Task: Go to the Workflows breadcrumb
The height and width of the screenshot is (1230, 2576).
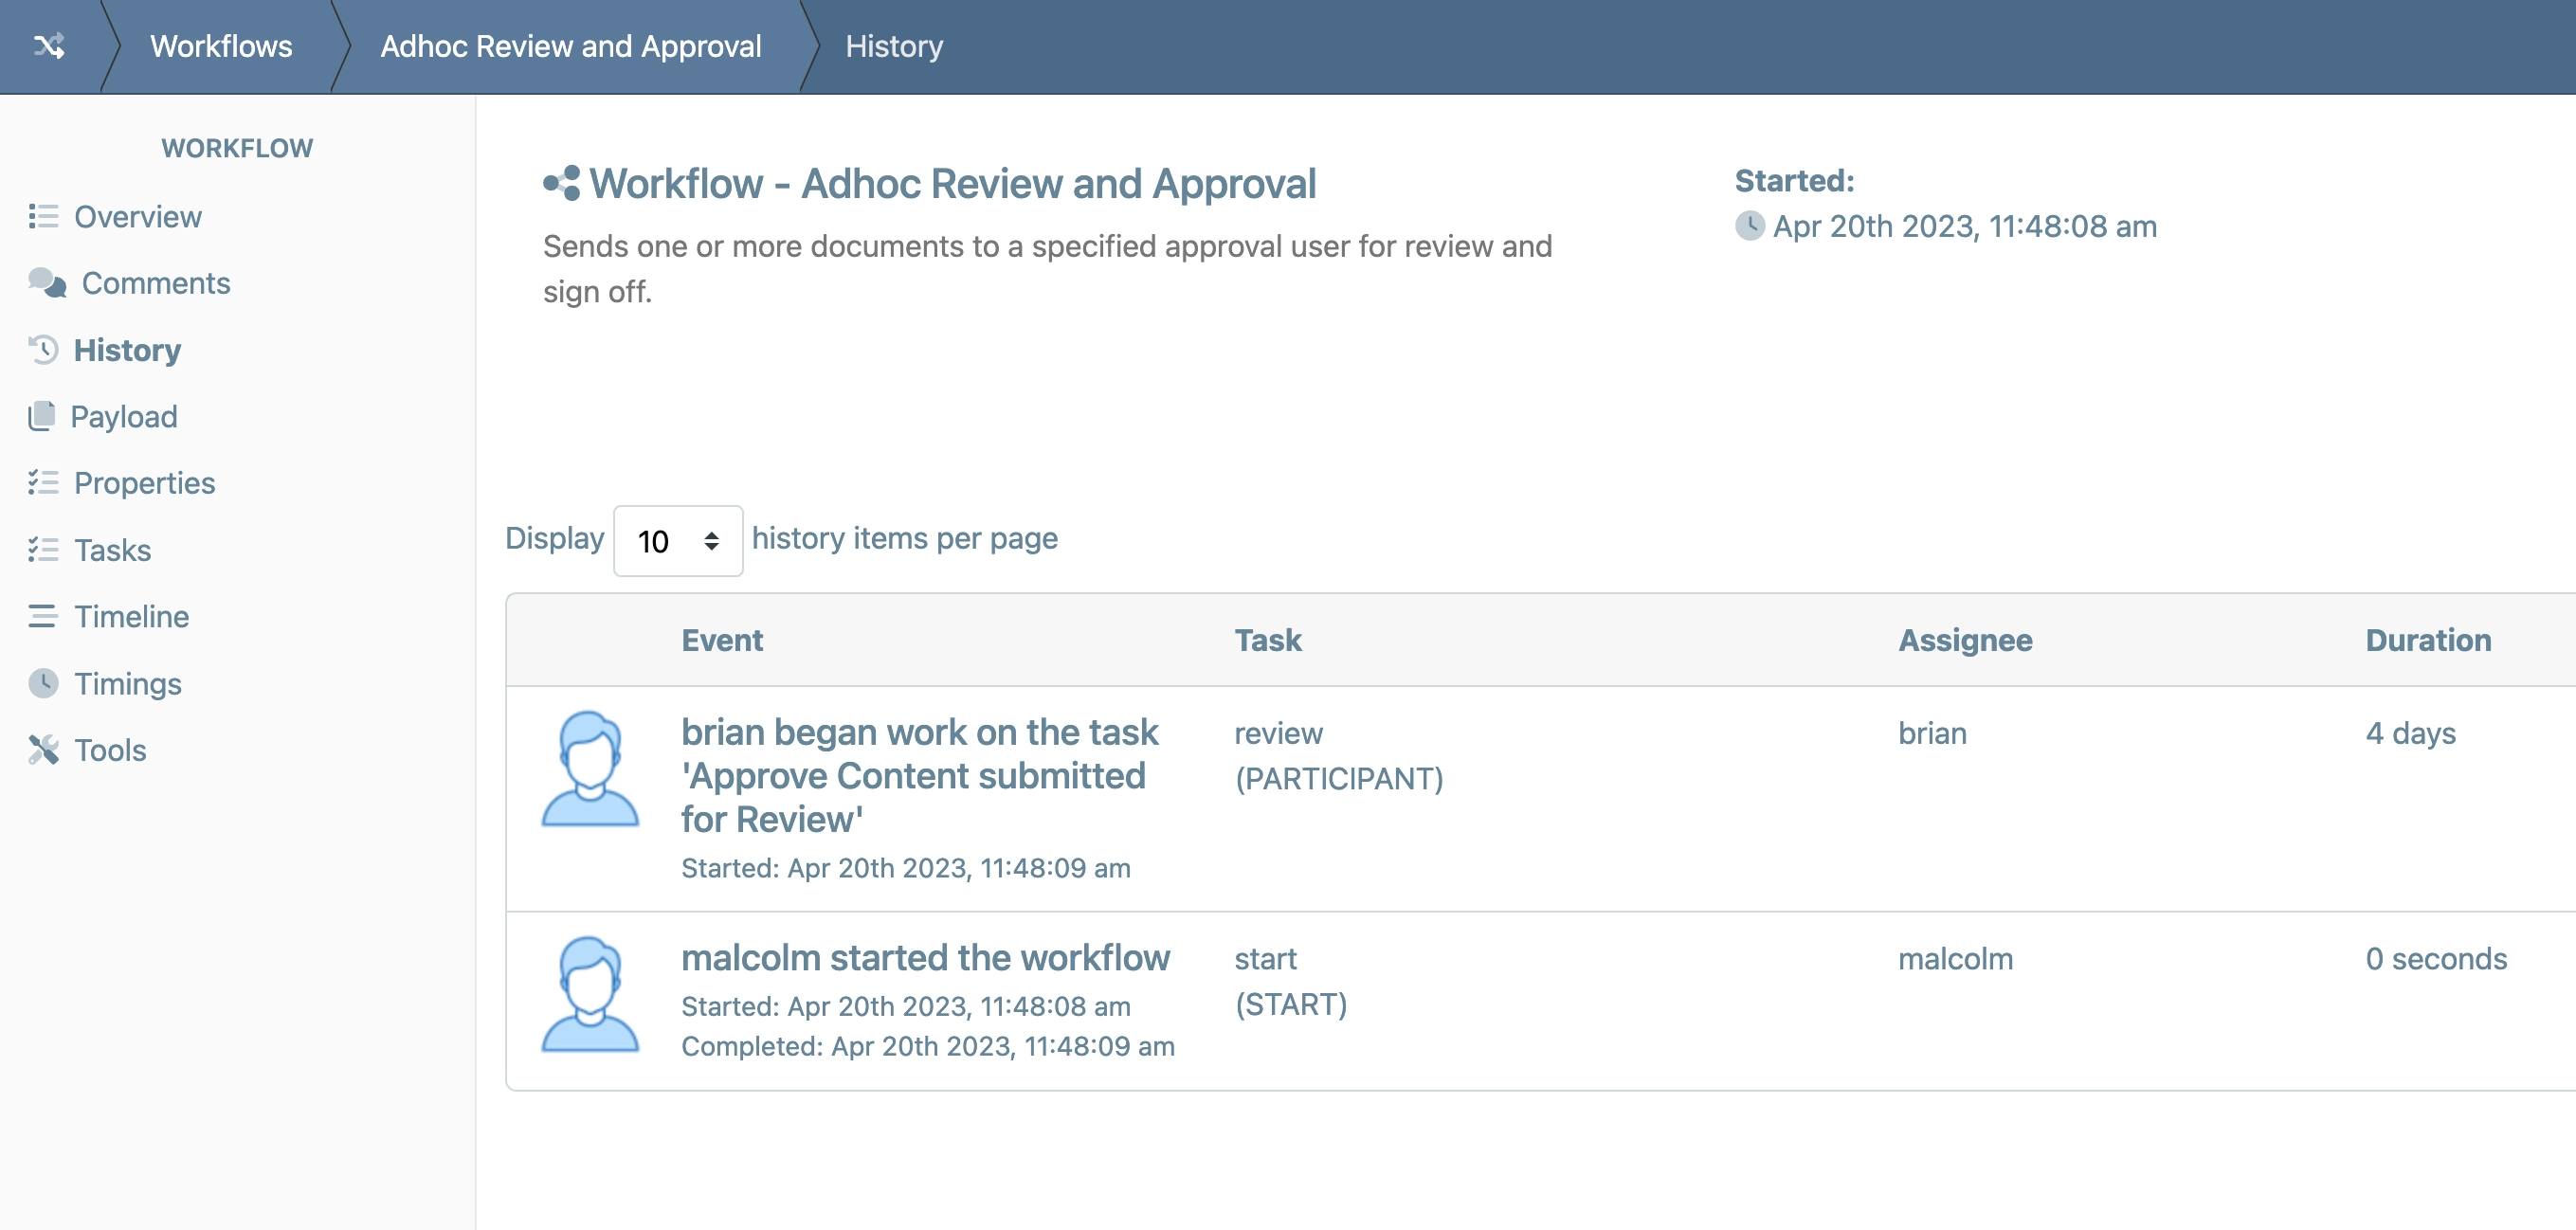Action: tap(221, 46)
